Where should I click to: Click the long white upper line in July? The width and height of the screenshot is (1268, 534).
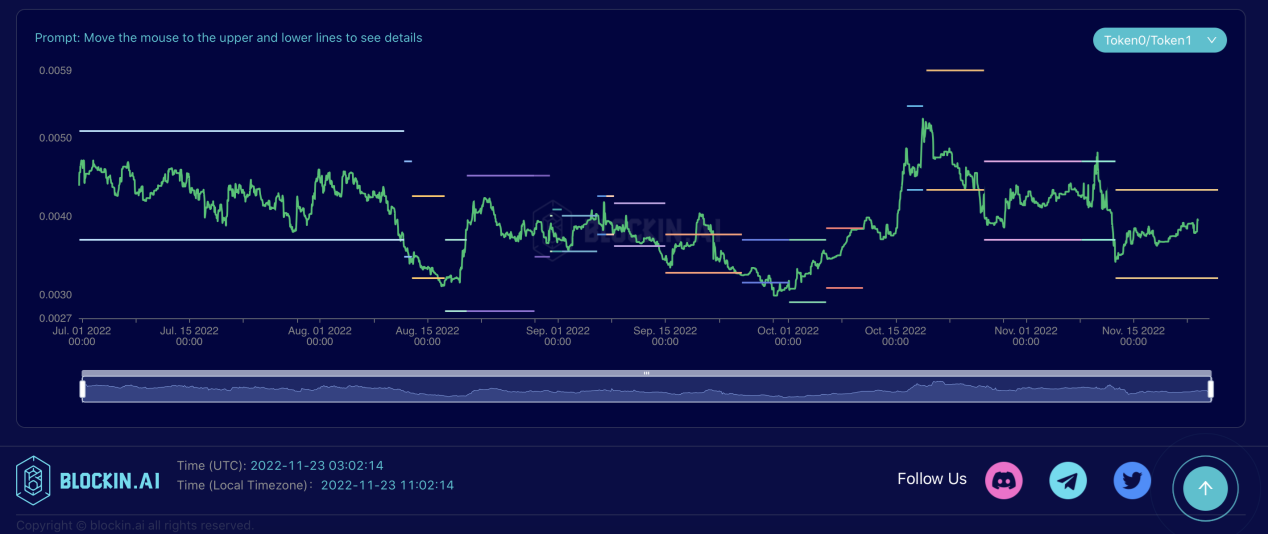(240, 131)
